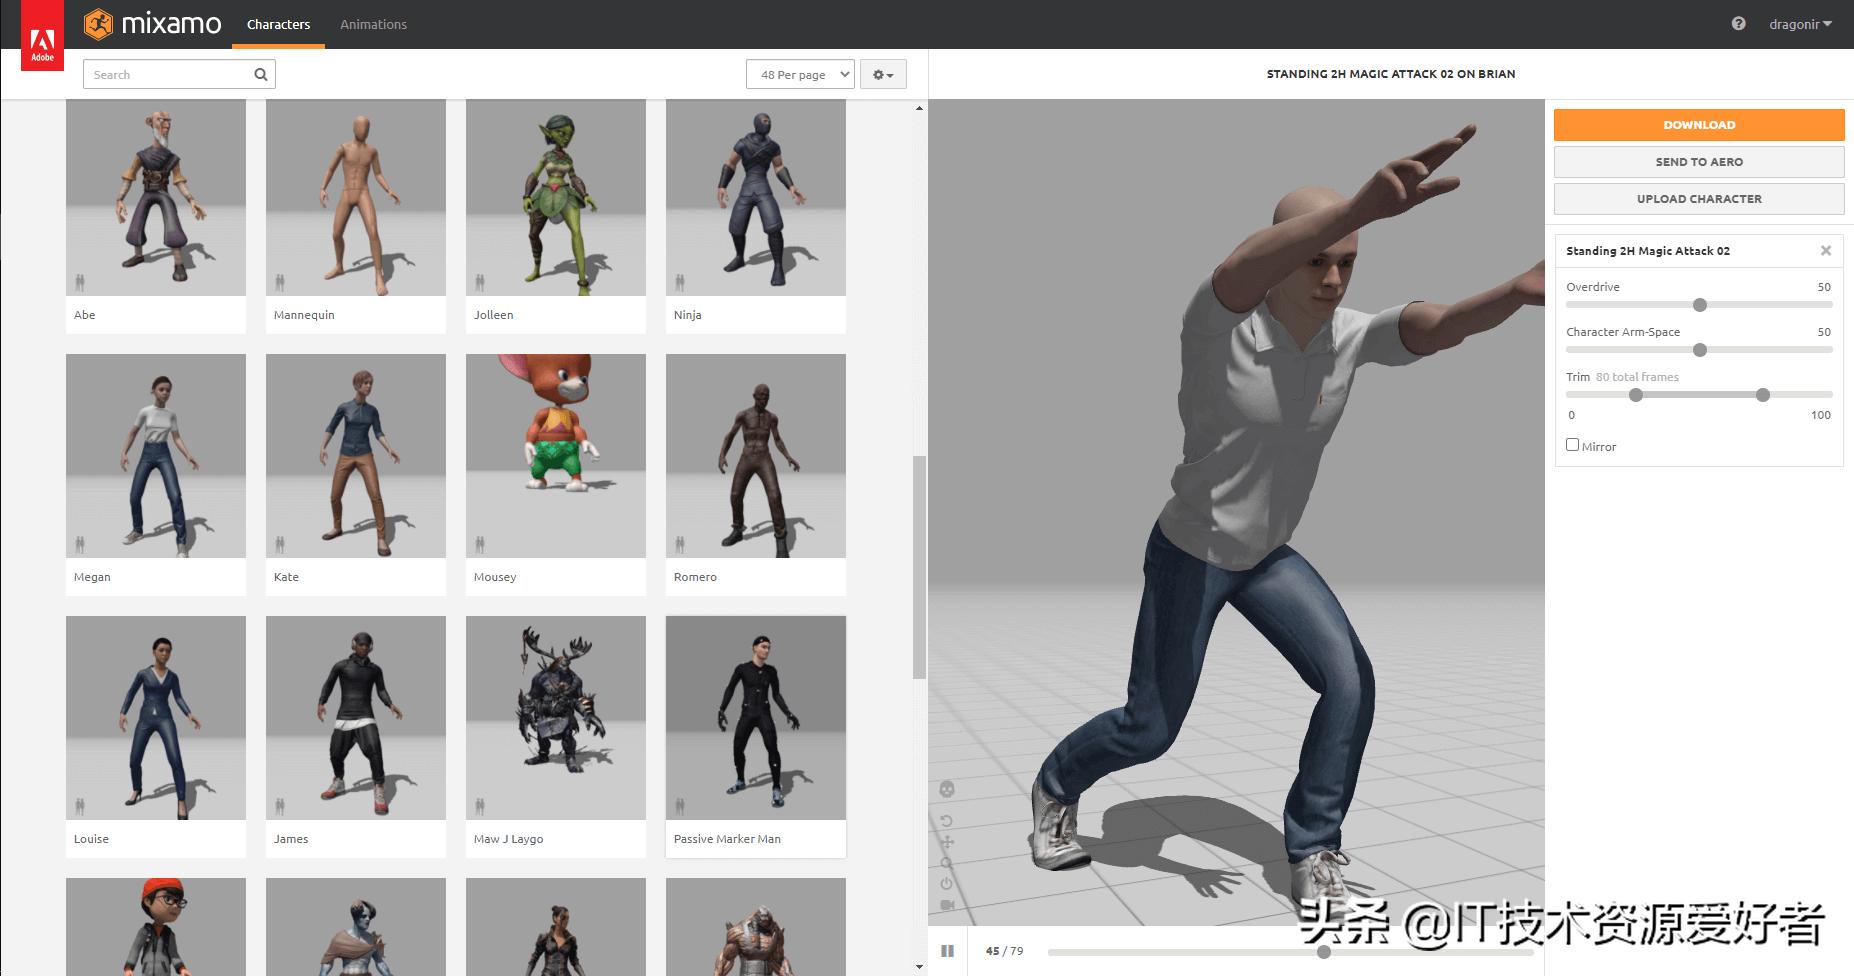Viewport: 1854px width, 976px height.
Task: Select the Characters tab
Action: click(278, 24)
